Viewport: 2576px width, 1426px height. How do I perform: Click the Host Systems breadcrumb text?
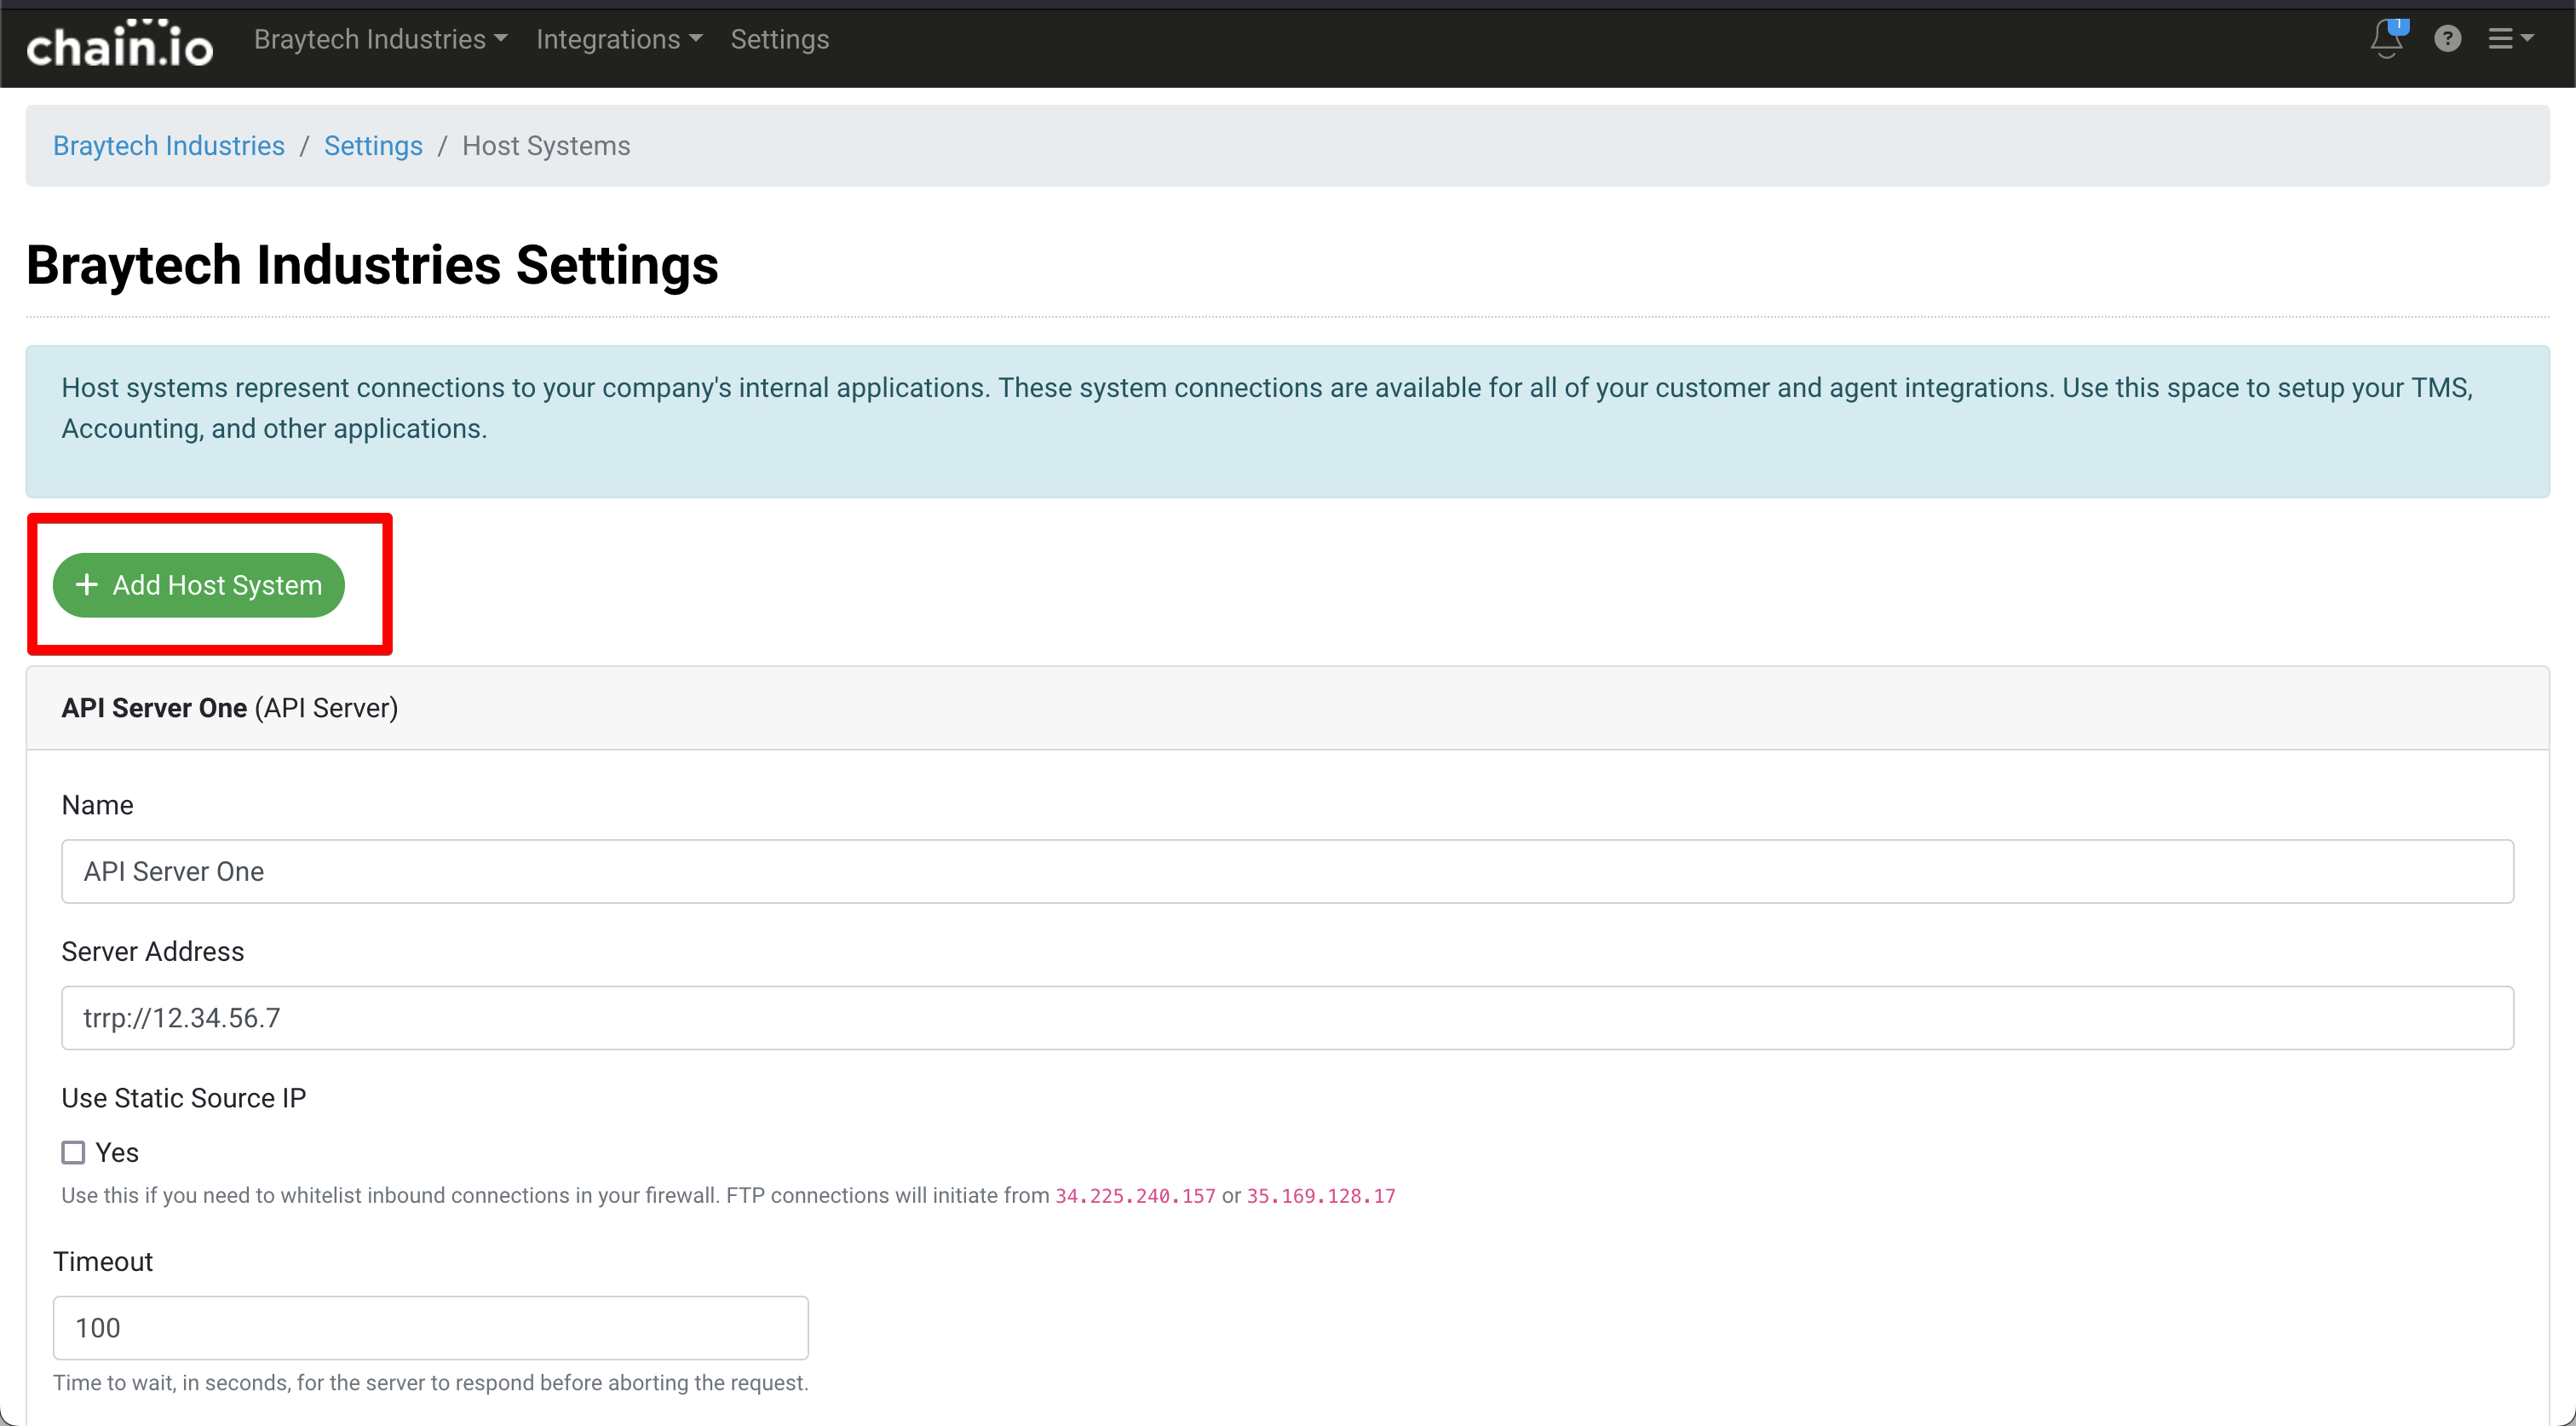[x=546, y=146]
